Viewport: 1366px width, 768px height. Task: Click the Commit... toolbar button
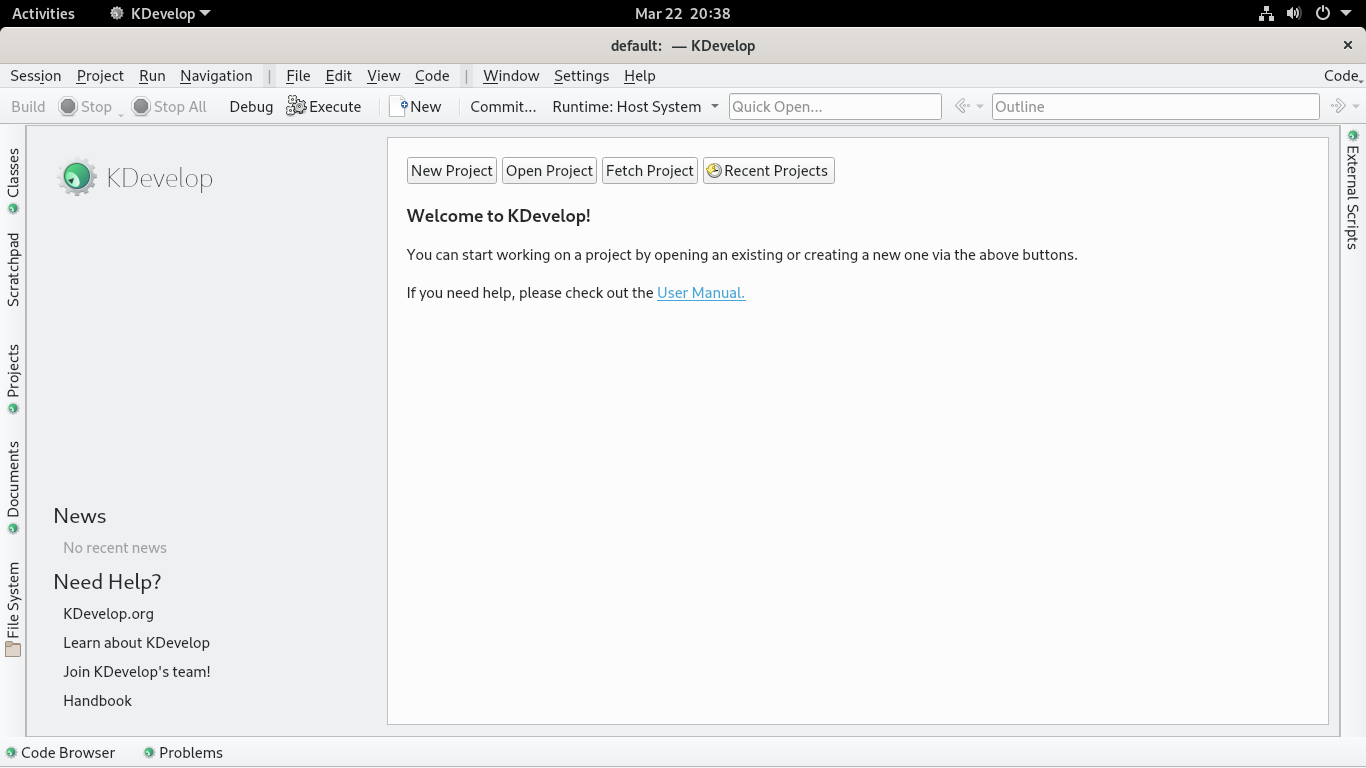[x=503, y=106]
